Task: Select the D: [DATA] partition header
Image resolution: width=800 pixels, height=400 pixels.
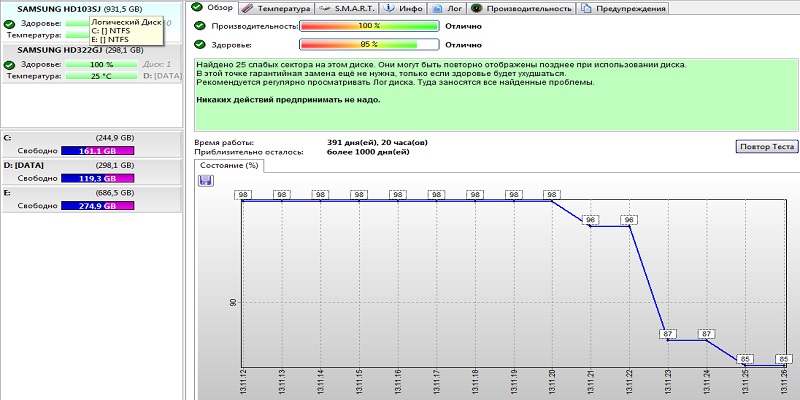Action: click(91, 165)
